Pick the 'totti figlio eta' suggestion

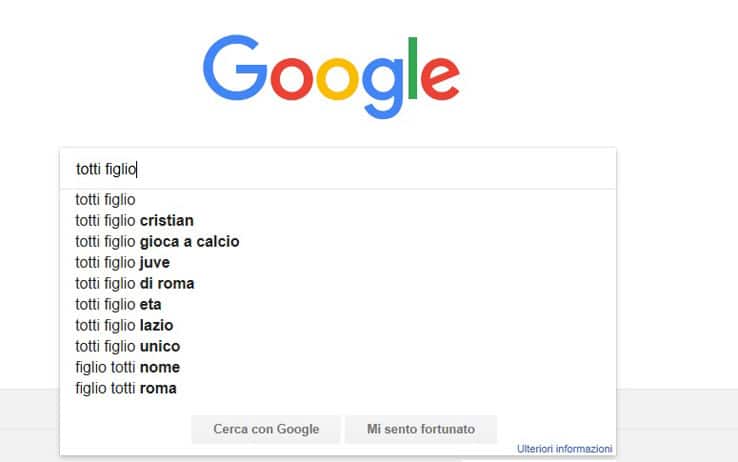coord(338,304)
